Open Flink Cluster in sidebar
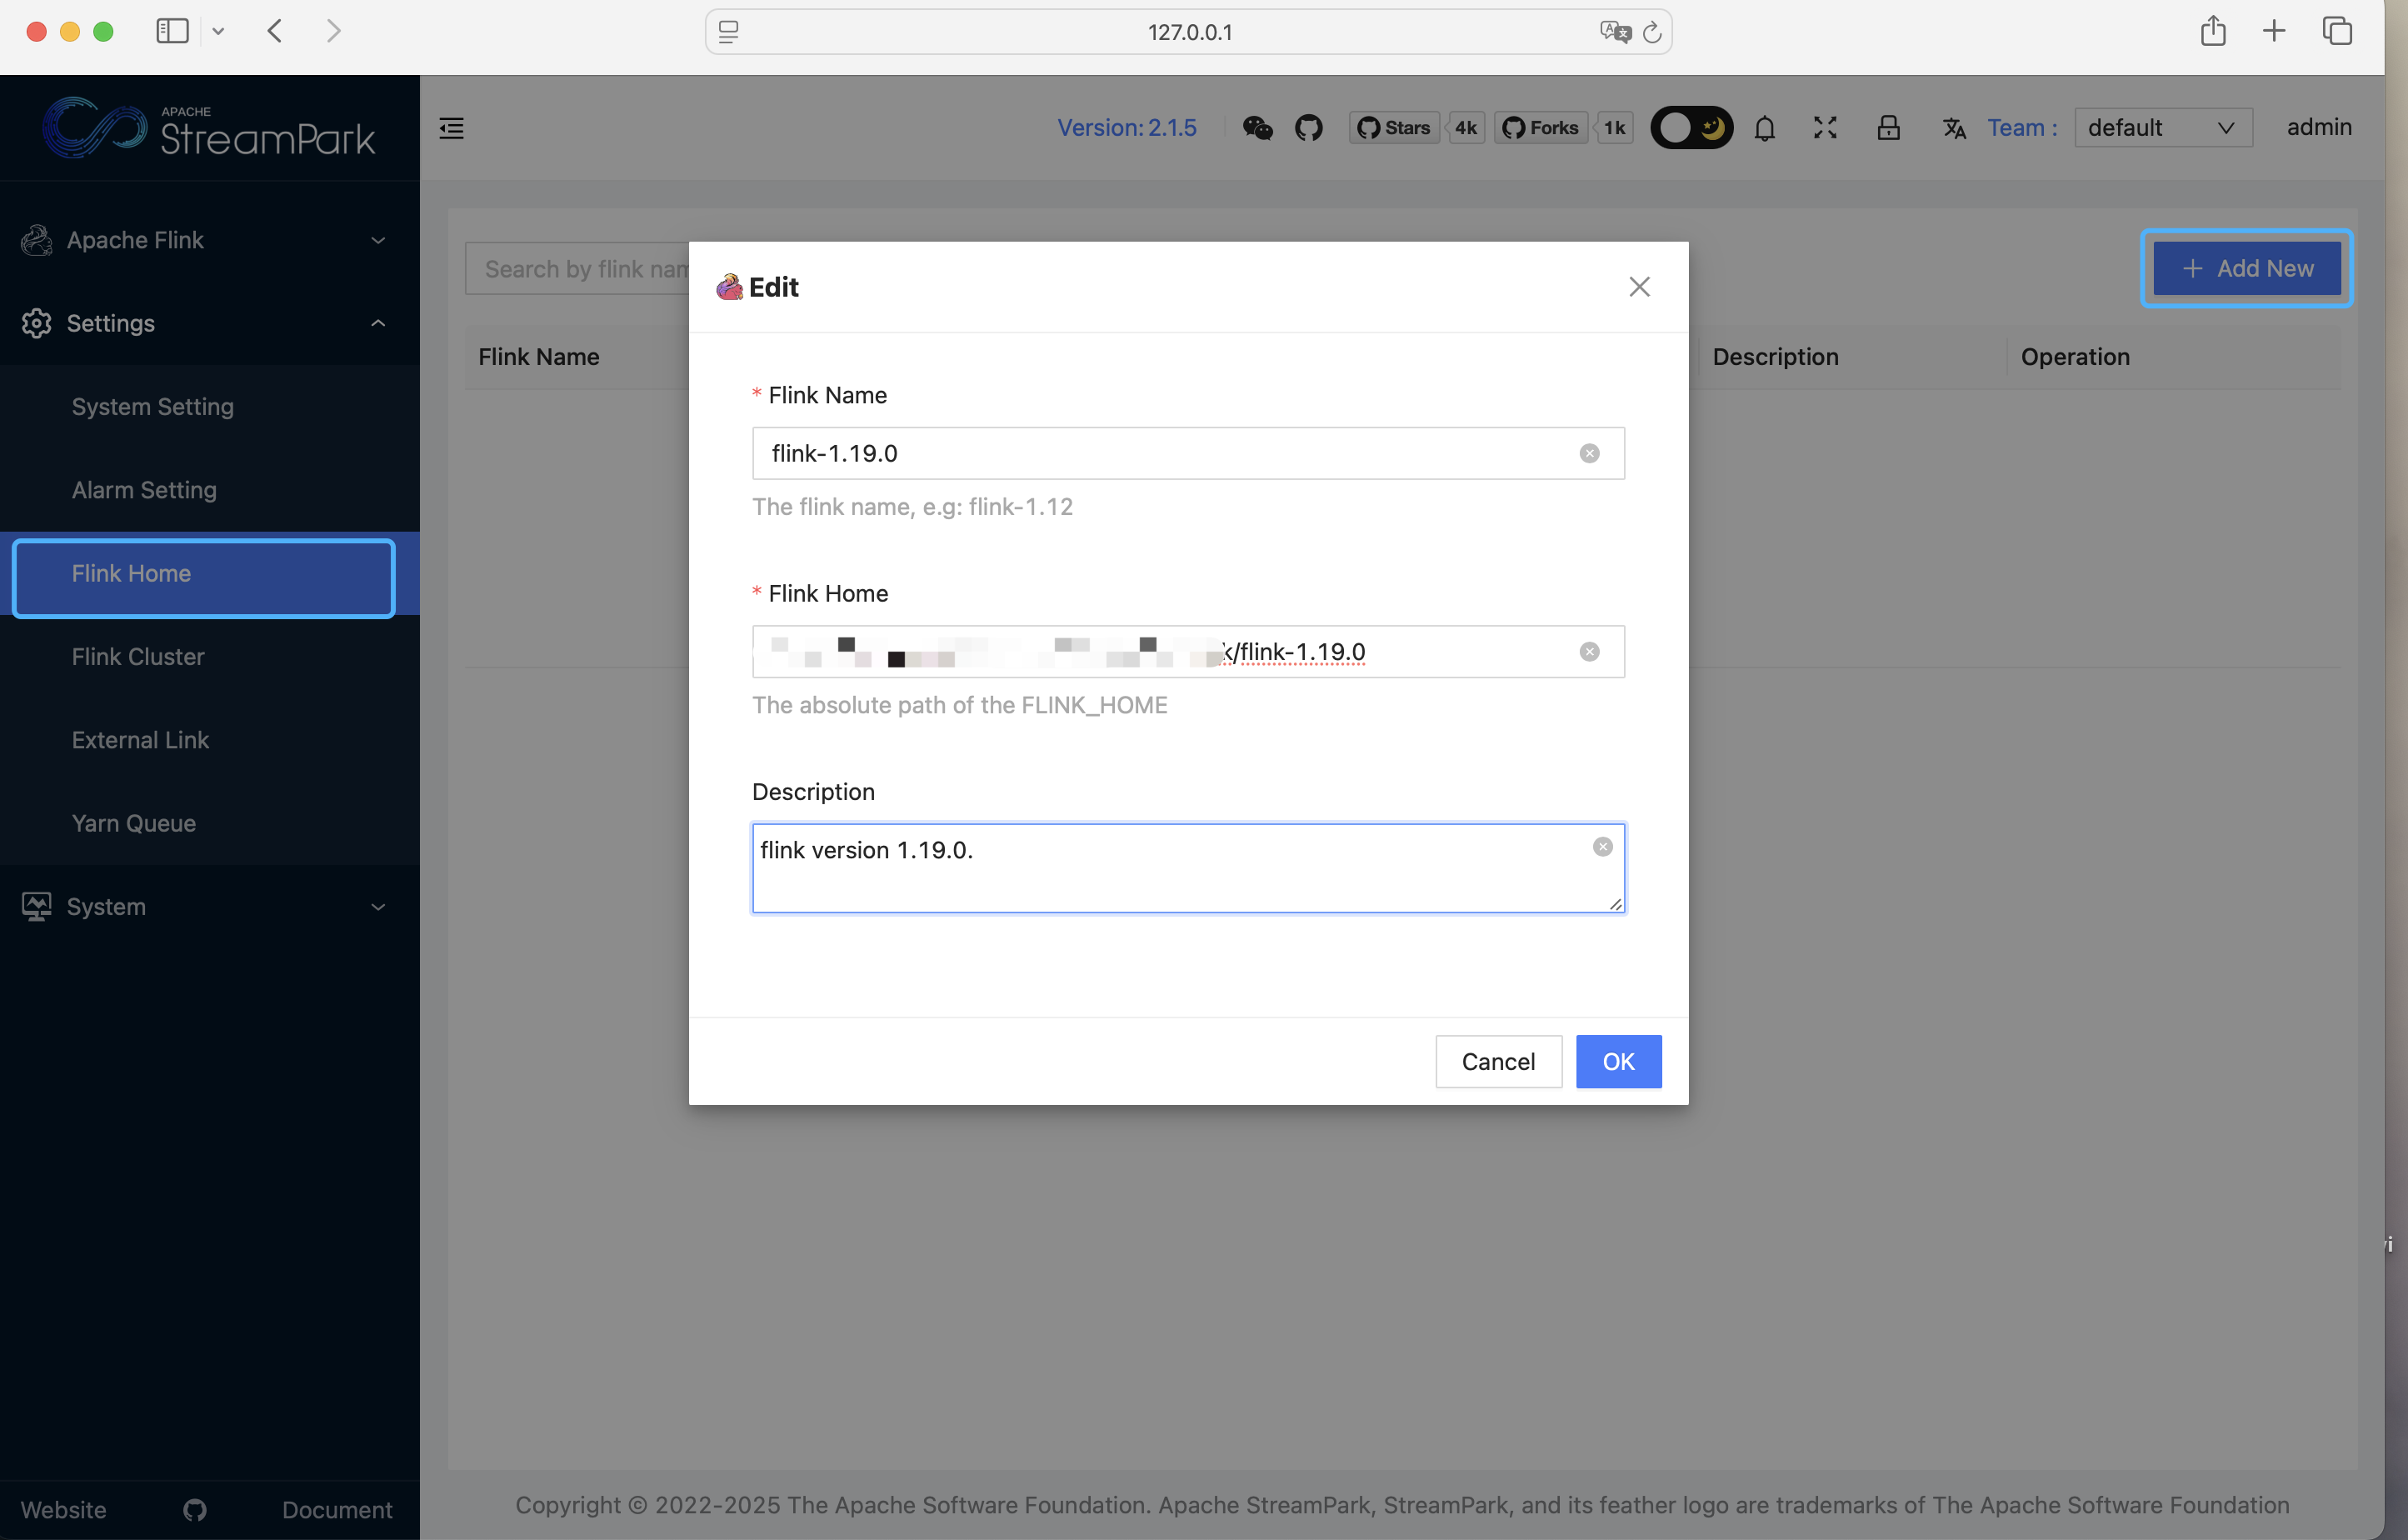This screenshot has width=2408, height=1540. coord(138,656)
